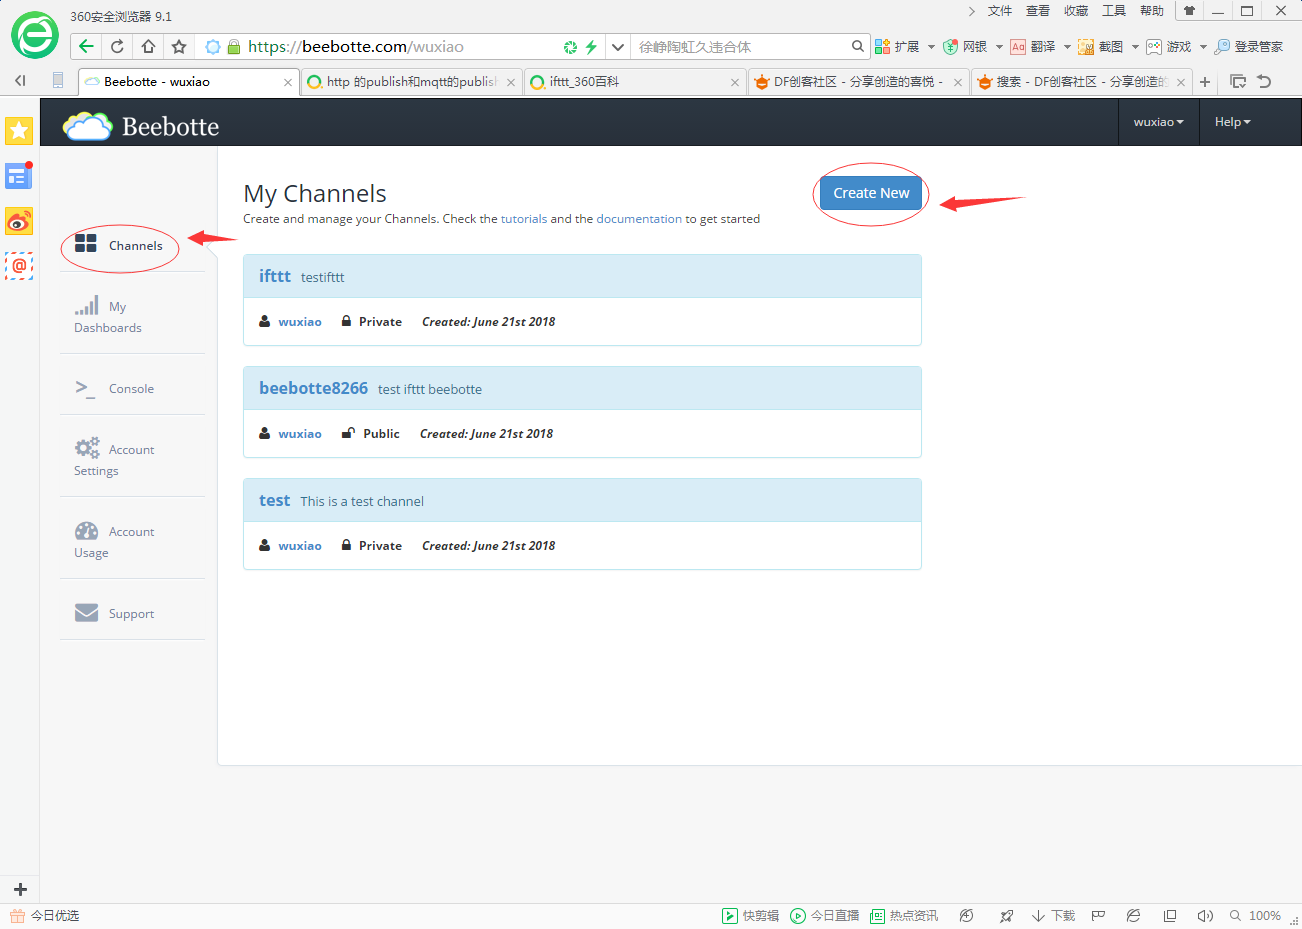Click the browser Back arrow button
Screen dimensions: 1302x929
point(86,47)
